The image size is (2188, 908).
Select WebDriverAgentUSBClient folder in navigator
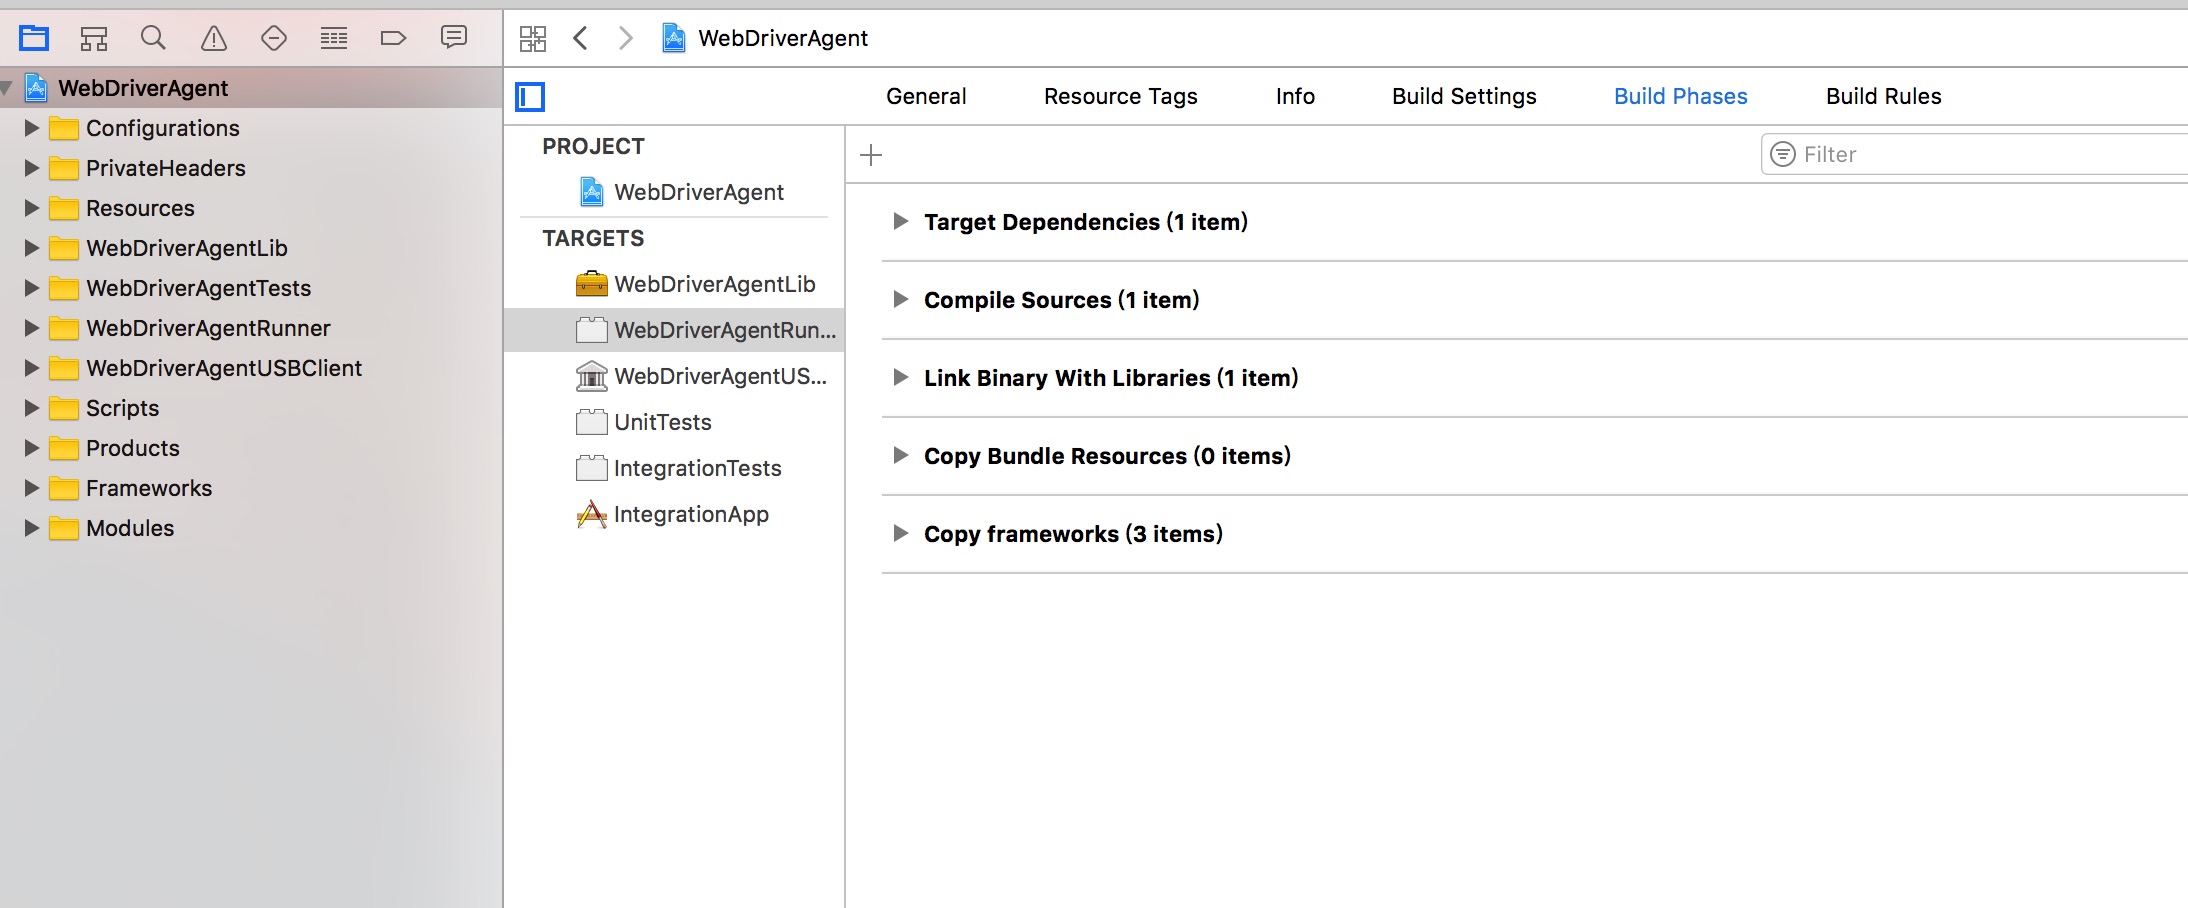pos(224,368)
